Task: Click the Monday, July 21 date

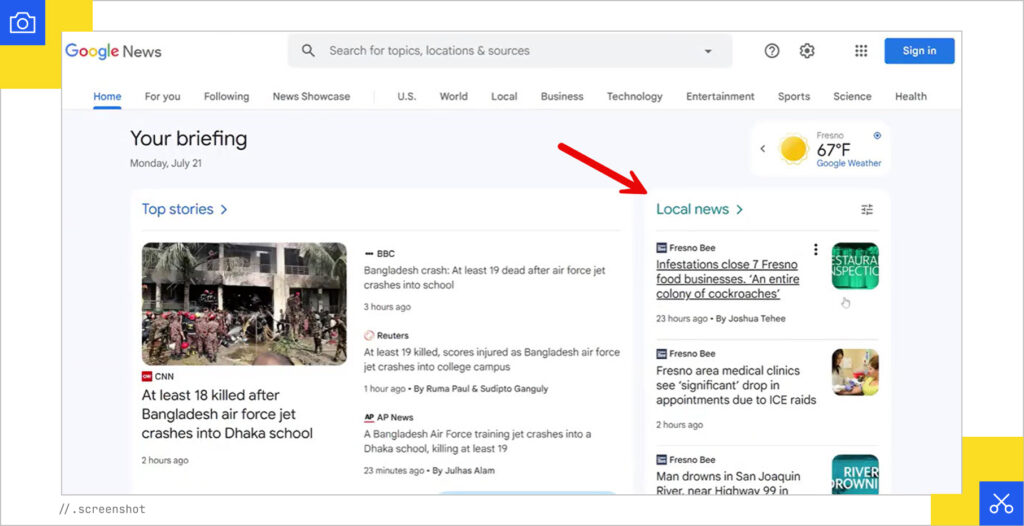Action: pos(166,163)
